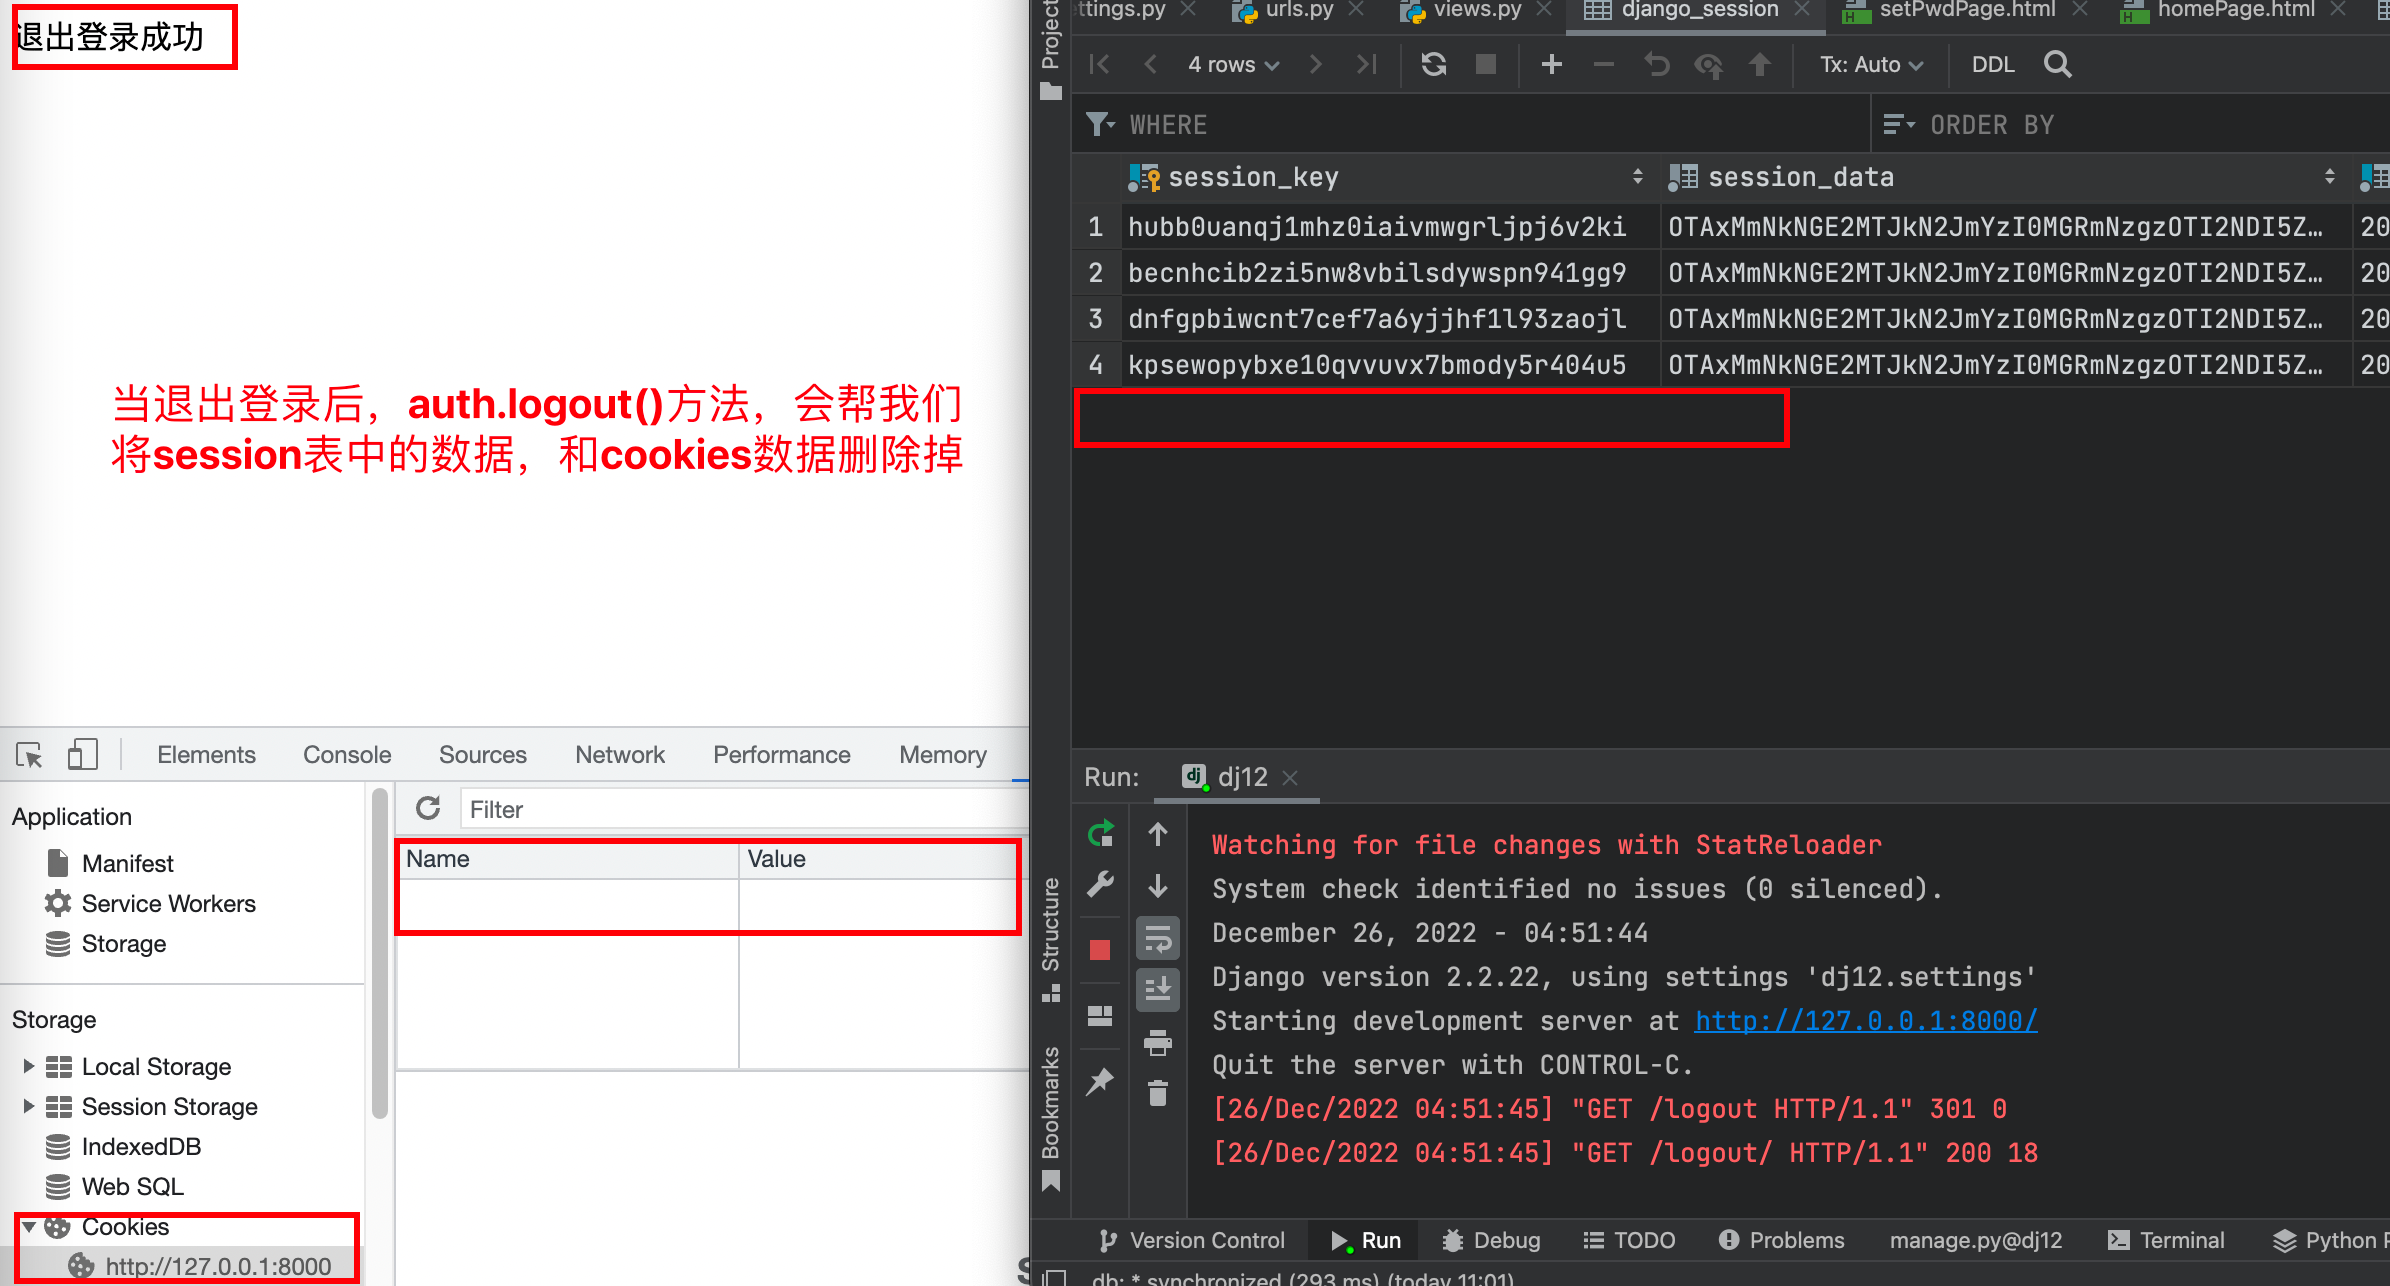This screenshot has height=1286, width=2390.
Task: Toggle scroll to end in console
Action: coord(1158,989)
